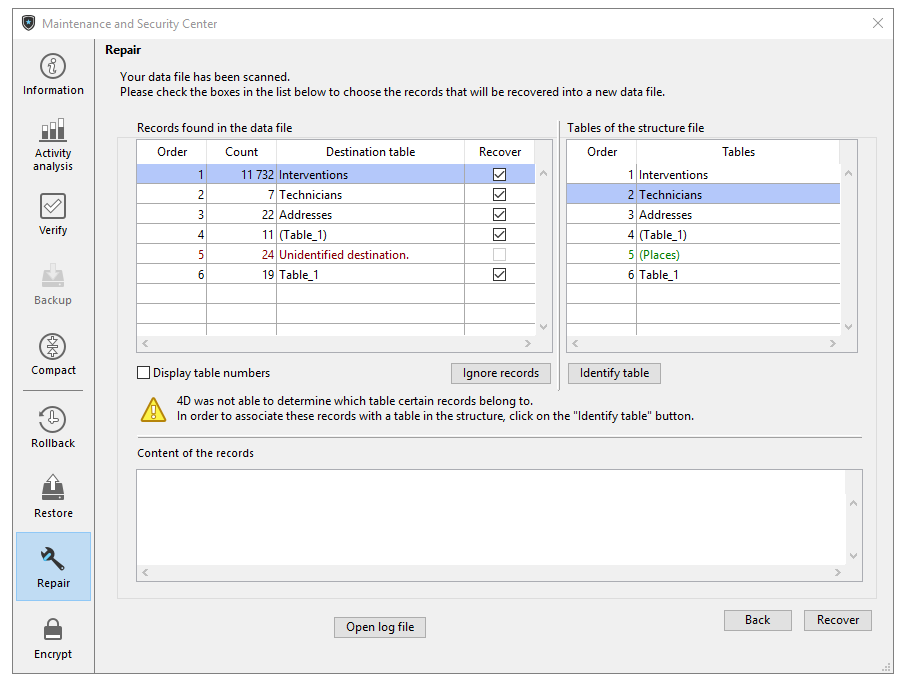
Task: Select the Restore sidebar icon
Action: point(53,489)
